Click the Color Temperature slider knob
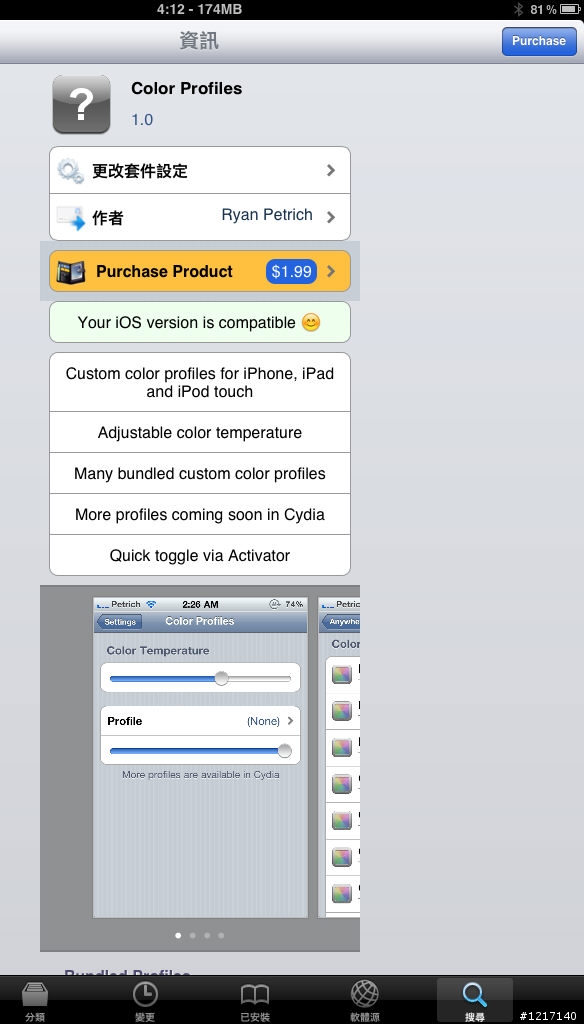This screenshot has width=584, height=1024. 221,678
